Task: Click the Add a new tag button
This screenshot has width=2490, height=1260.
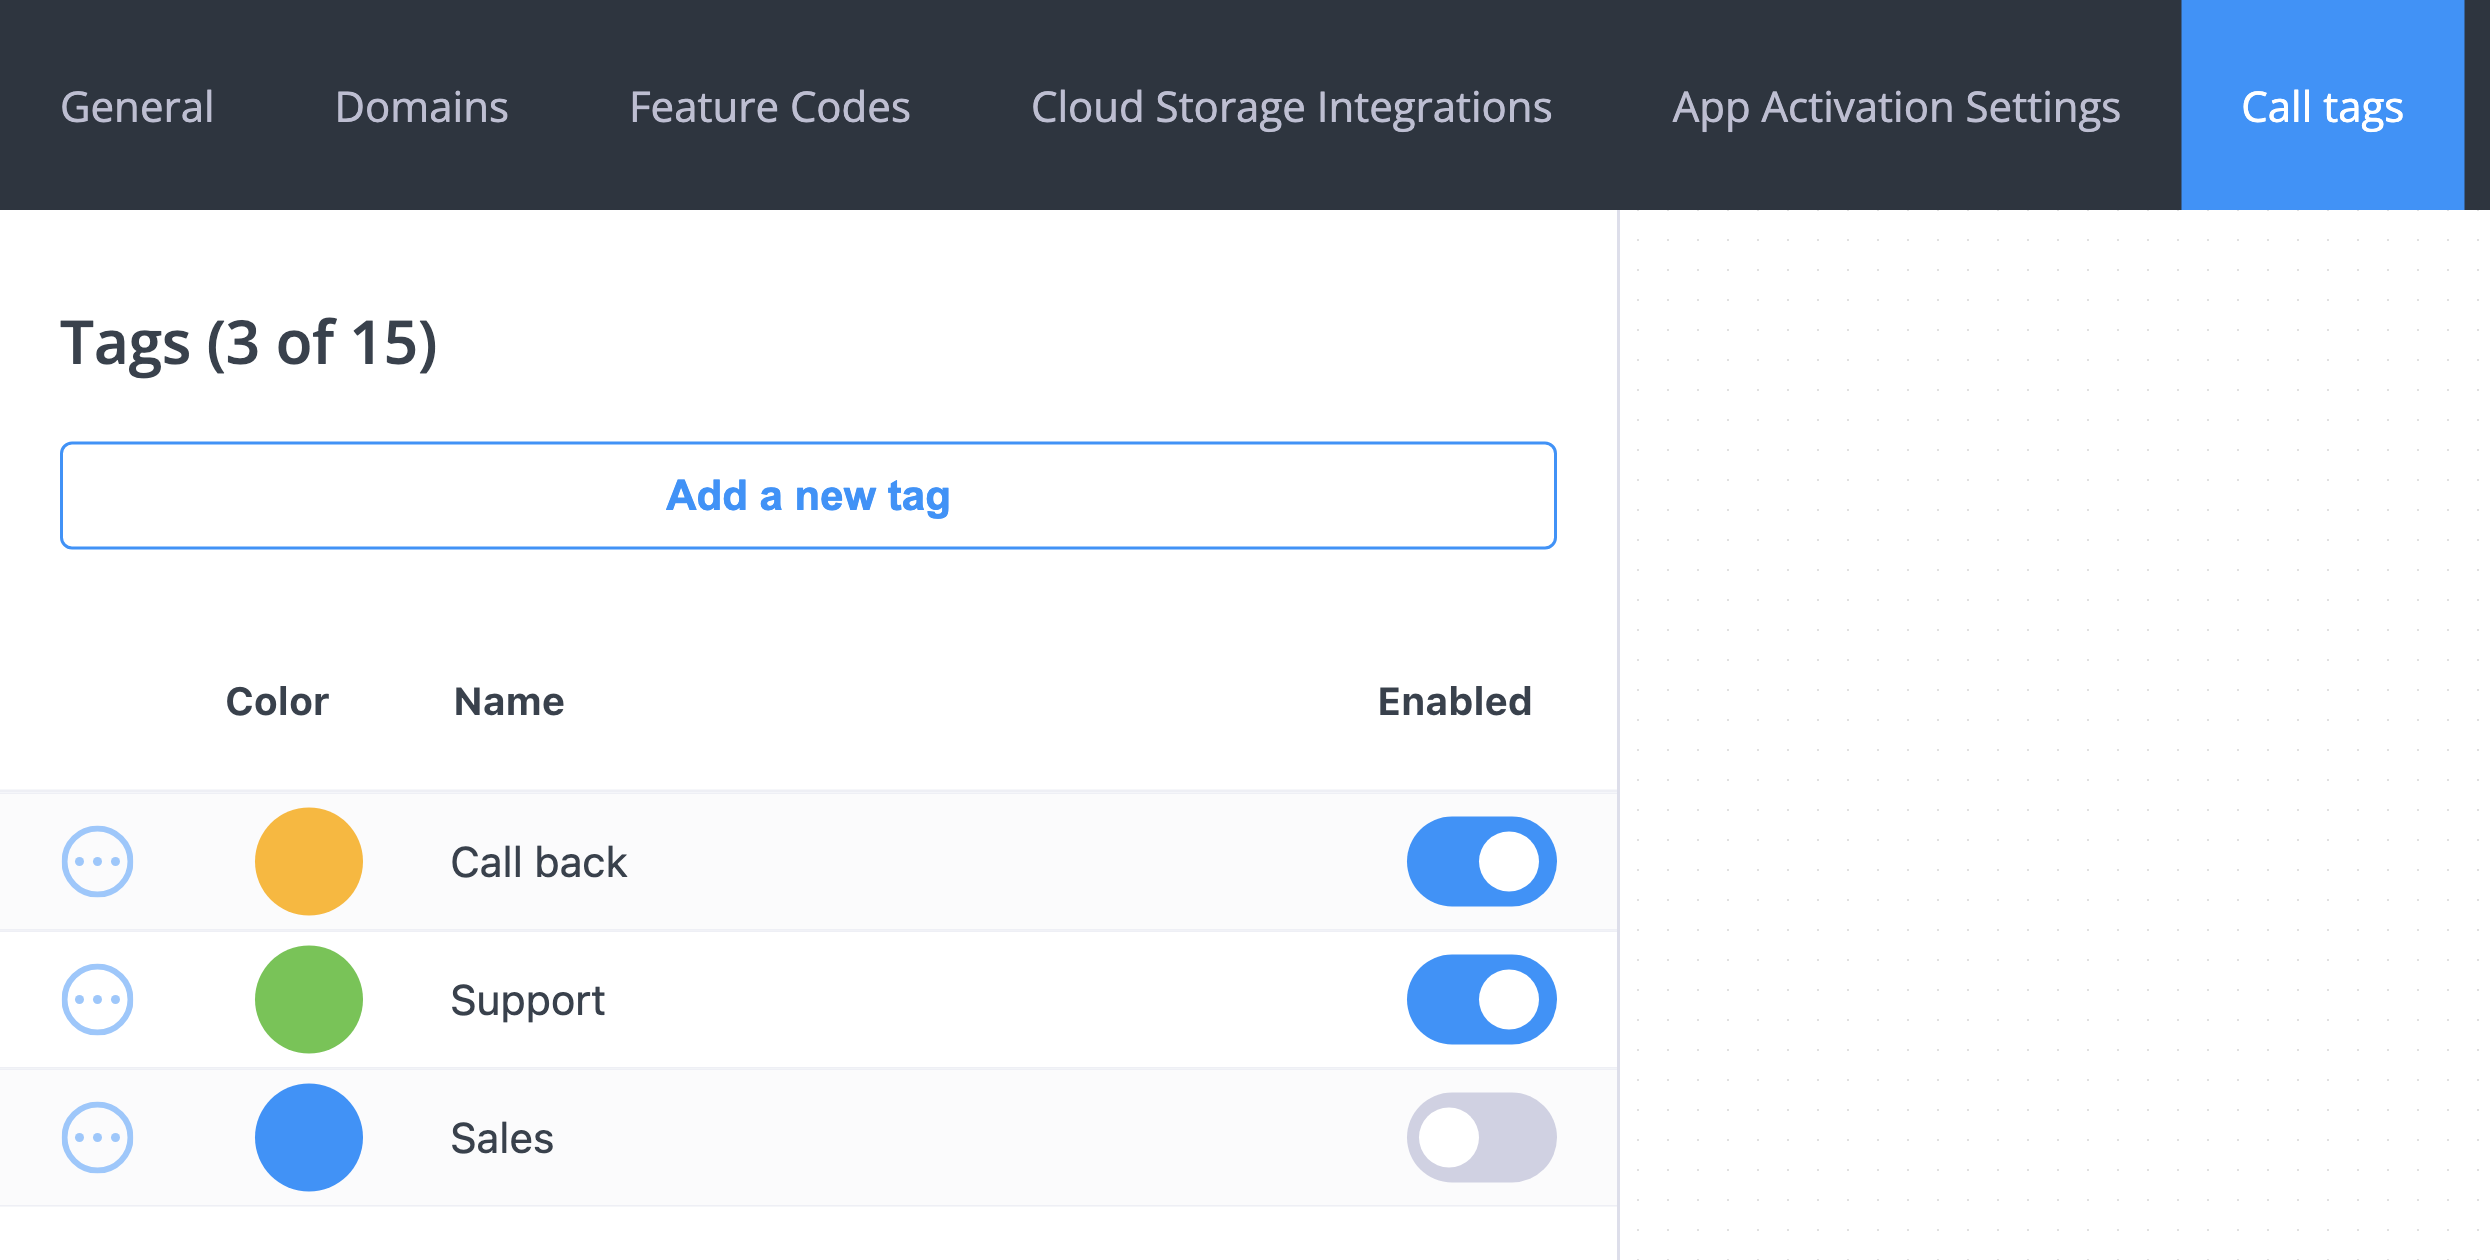Action: click(808, 495)
